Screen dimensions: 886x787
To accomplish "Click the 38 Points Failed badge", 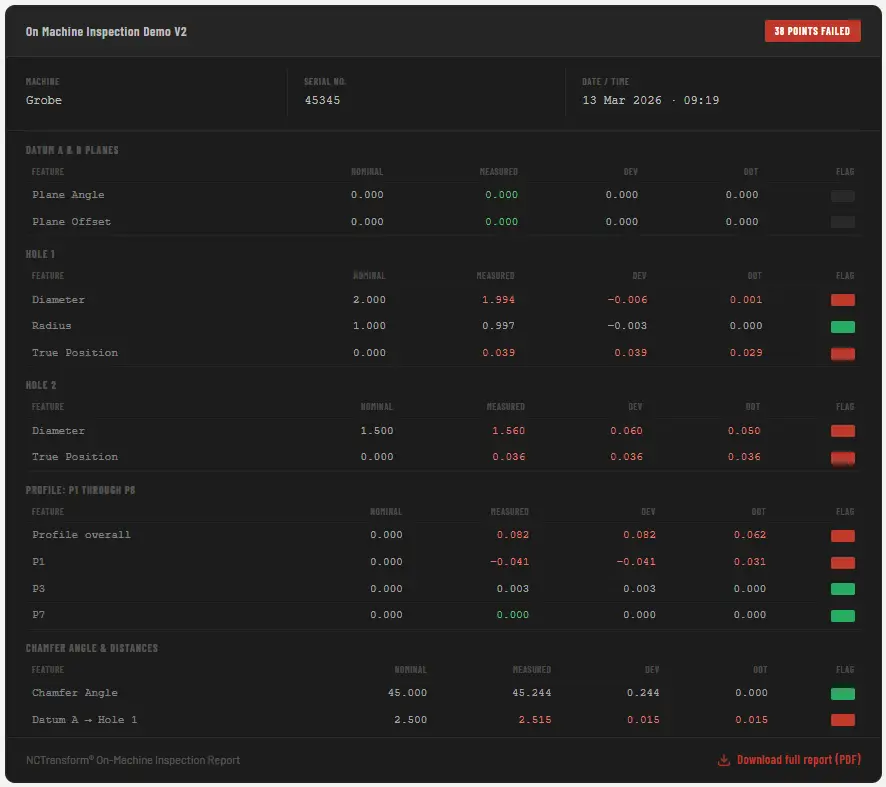I will coord(813,31).
